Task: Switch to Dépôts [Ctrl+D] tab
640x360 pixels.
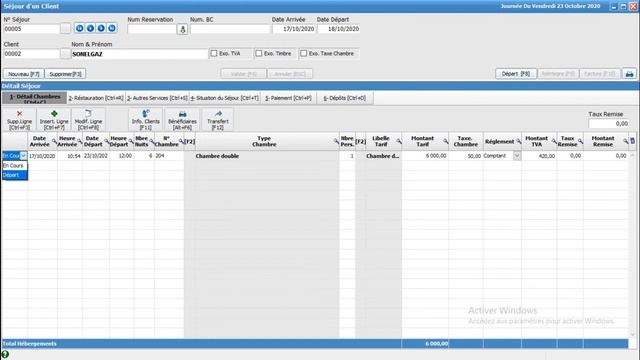Action: coord(344,98)
